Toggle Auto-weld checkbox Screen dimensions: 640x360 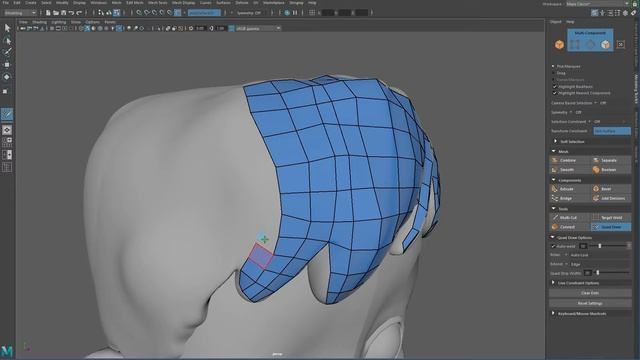click(553, 246)
